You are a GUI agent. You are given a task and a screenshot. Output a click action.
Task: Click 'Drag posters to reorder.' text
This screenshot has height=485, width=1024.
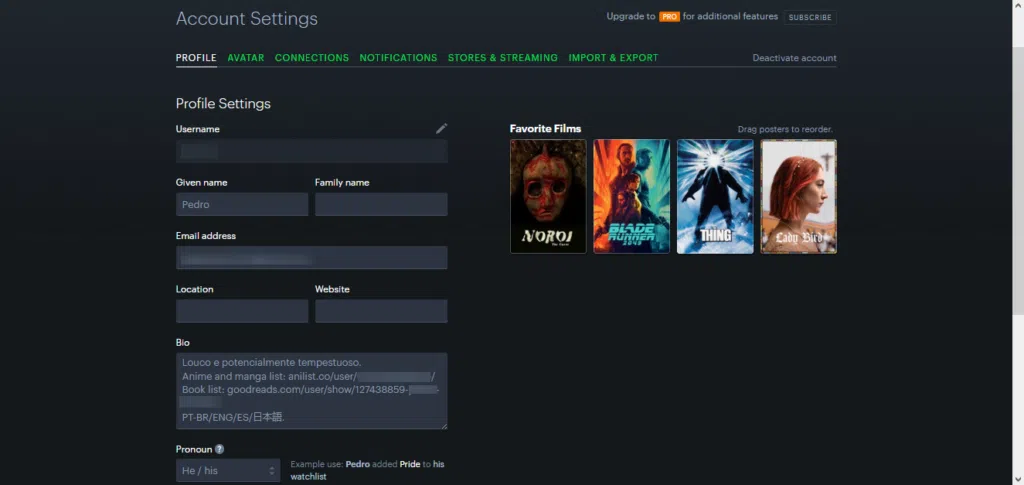[x=785, y=129]
